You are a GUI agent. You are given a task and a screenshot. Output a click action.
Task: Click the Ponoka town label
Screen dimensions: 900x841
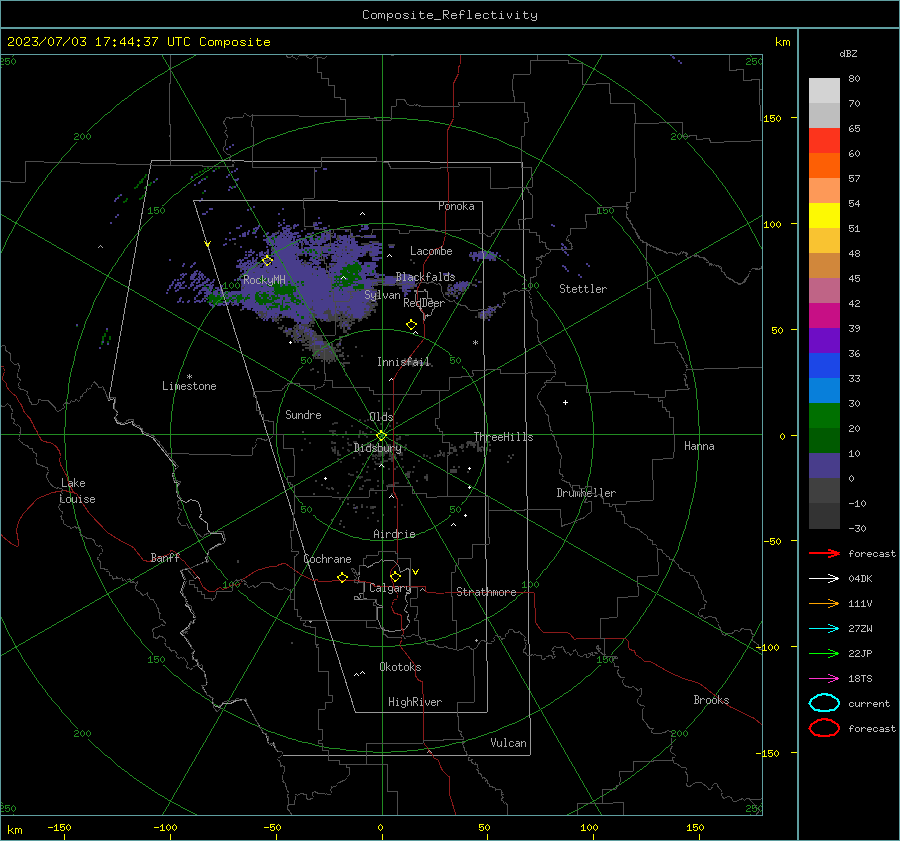pos(456,206)
